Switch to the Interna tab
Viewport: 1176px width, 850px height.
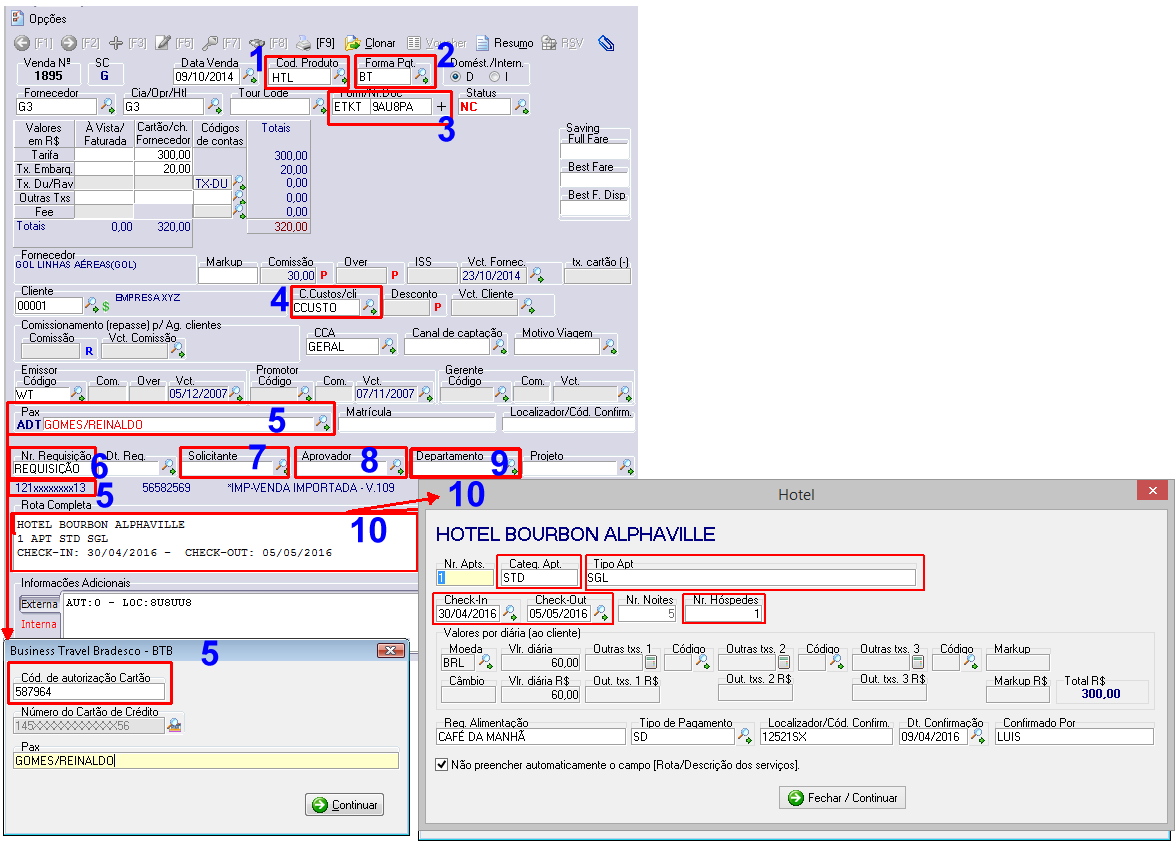(39, 624)
